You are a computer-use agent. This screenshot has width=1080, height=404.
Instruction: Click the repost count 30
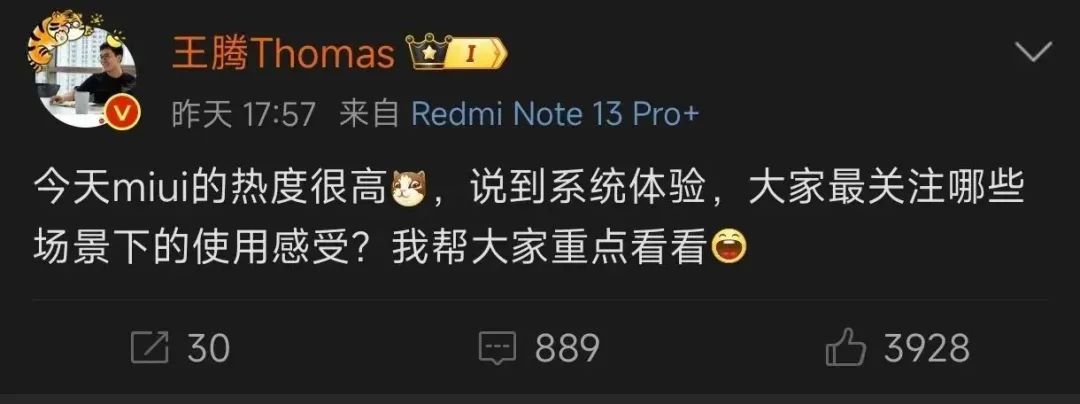coord(208,348)
